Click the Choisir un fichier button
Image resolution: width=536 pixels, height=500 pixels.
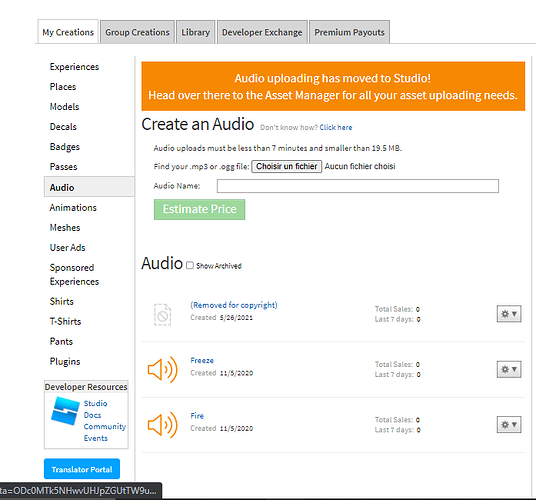pos(287,166)
